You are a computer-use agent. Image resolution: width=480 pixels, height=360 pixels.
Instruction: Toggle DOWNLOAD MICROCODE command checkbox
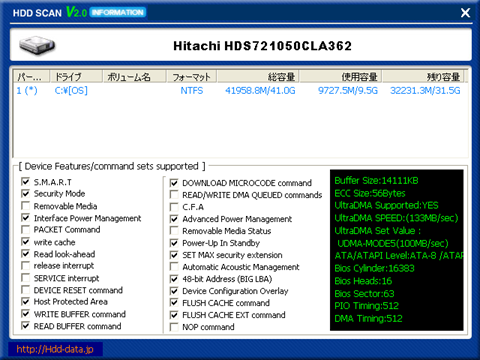(x=174, y=183)
